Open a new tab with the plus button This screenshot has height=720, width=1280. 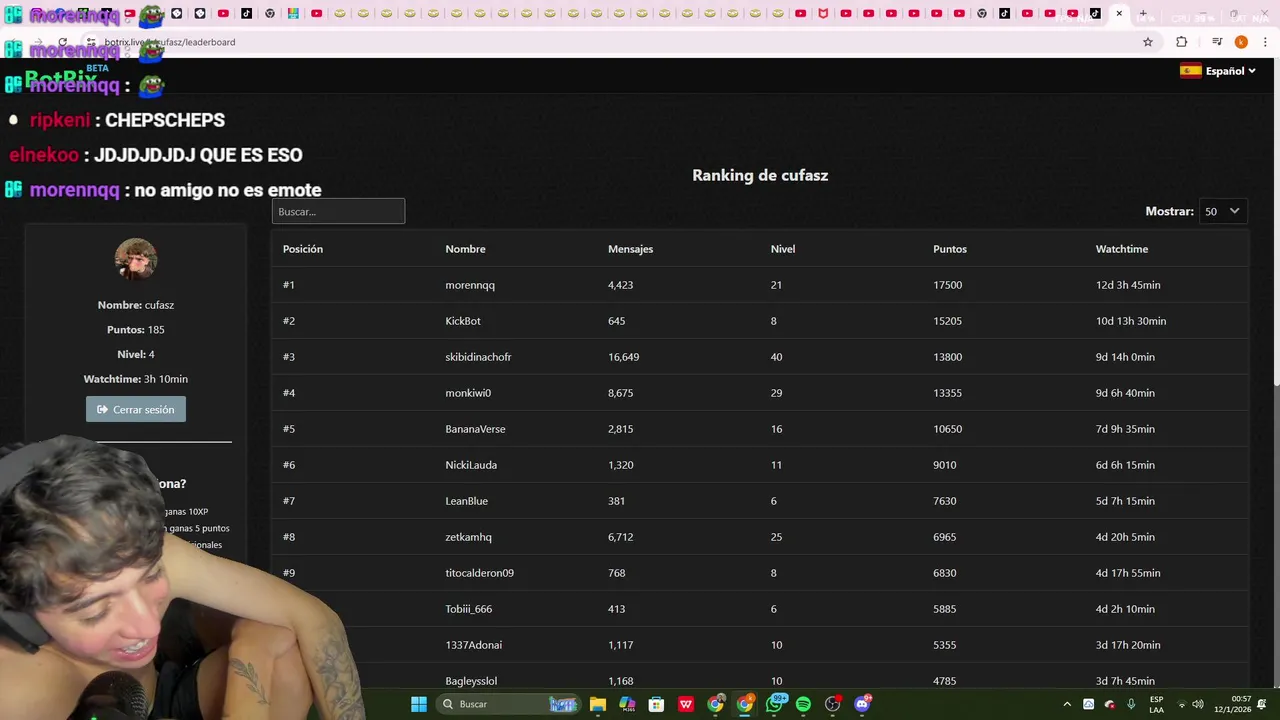pyautogui.click(x=1143, y=13)
